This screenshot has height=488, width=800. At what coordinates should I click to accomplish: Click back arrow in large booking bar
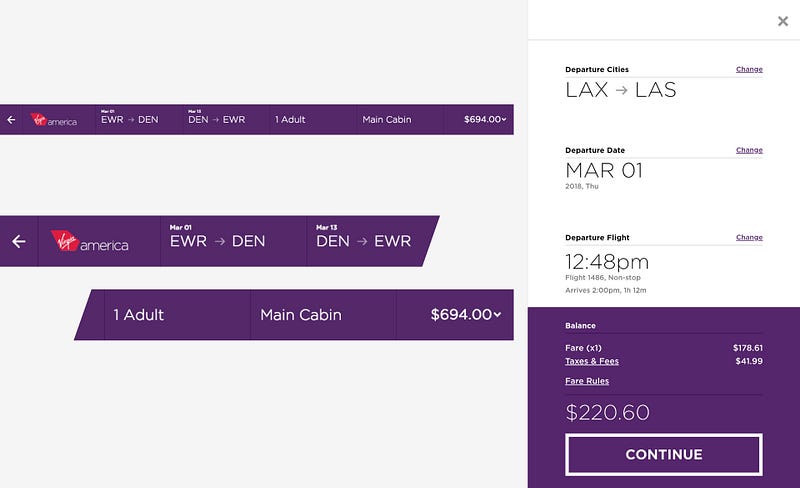click(18, 241)
